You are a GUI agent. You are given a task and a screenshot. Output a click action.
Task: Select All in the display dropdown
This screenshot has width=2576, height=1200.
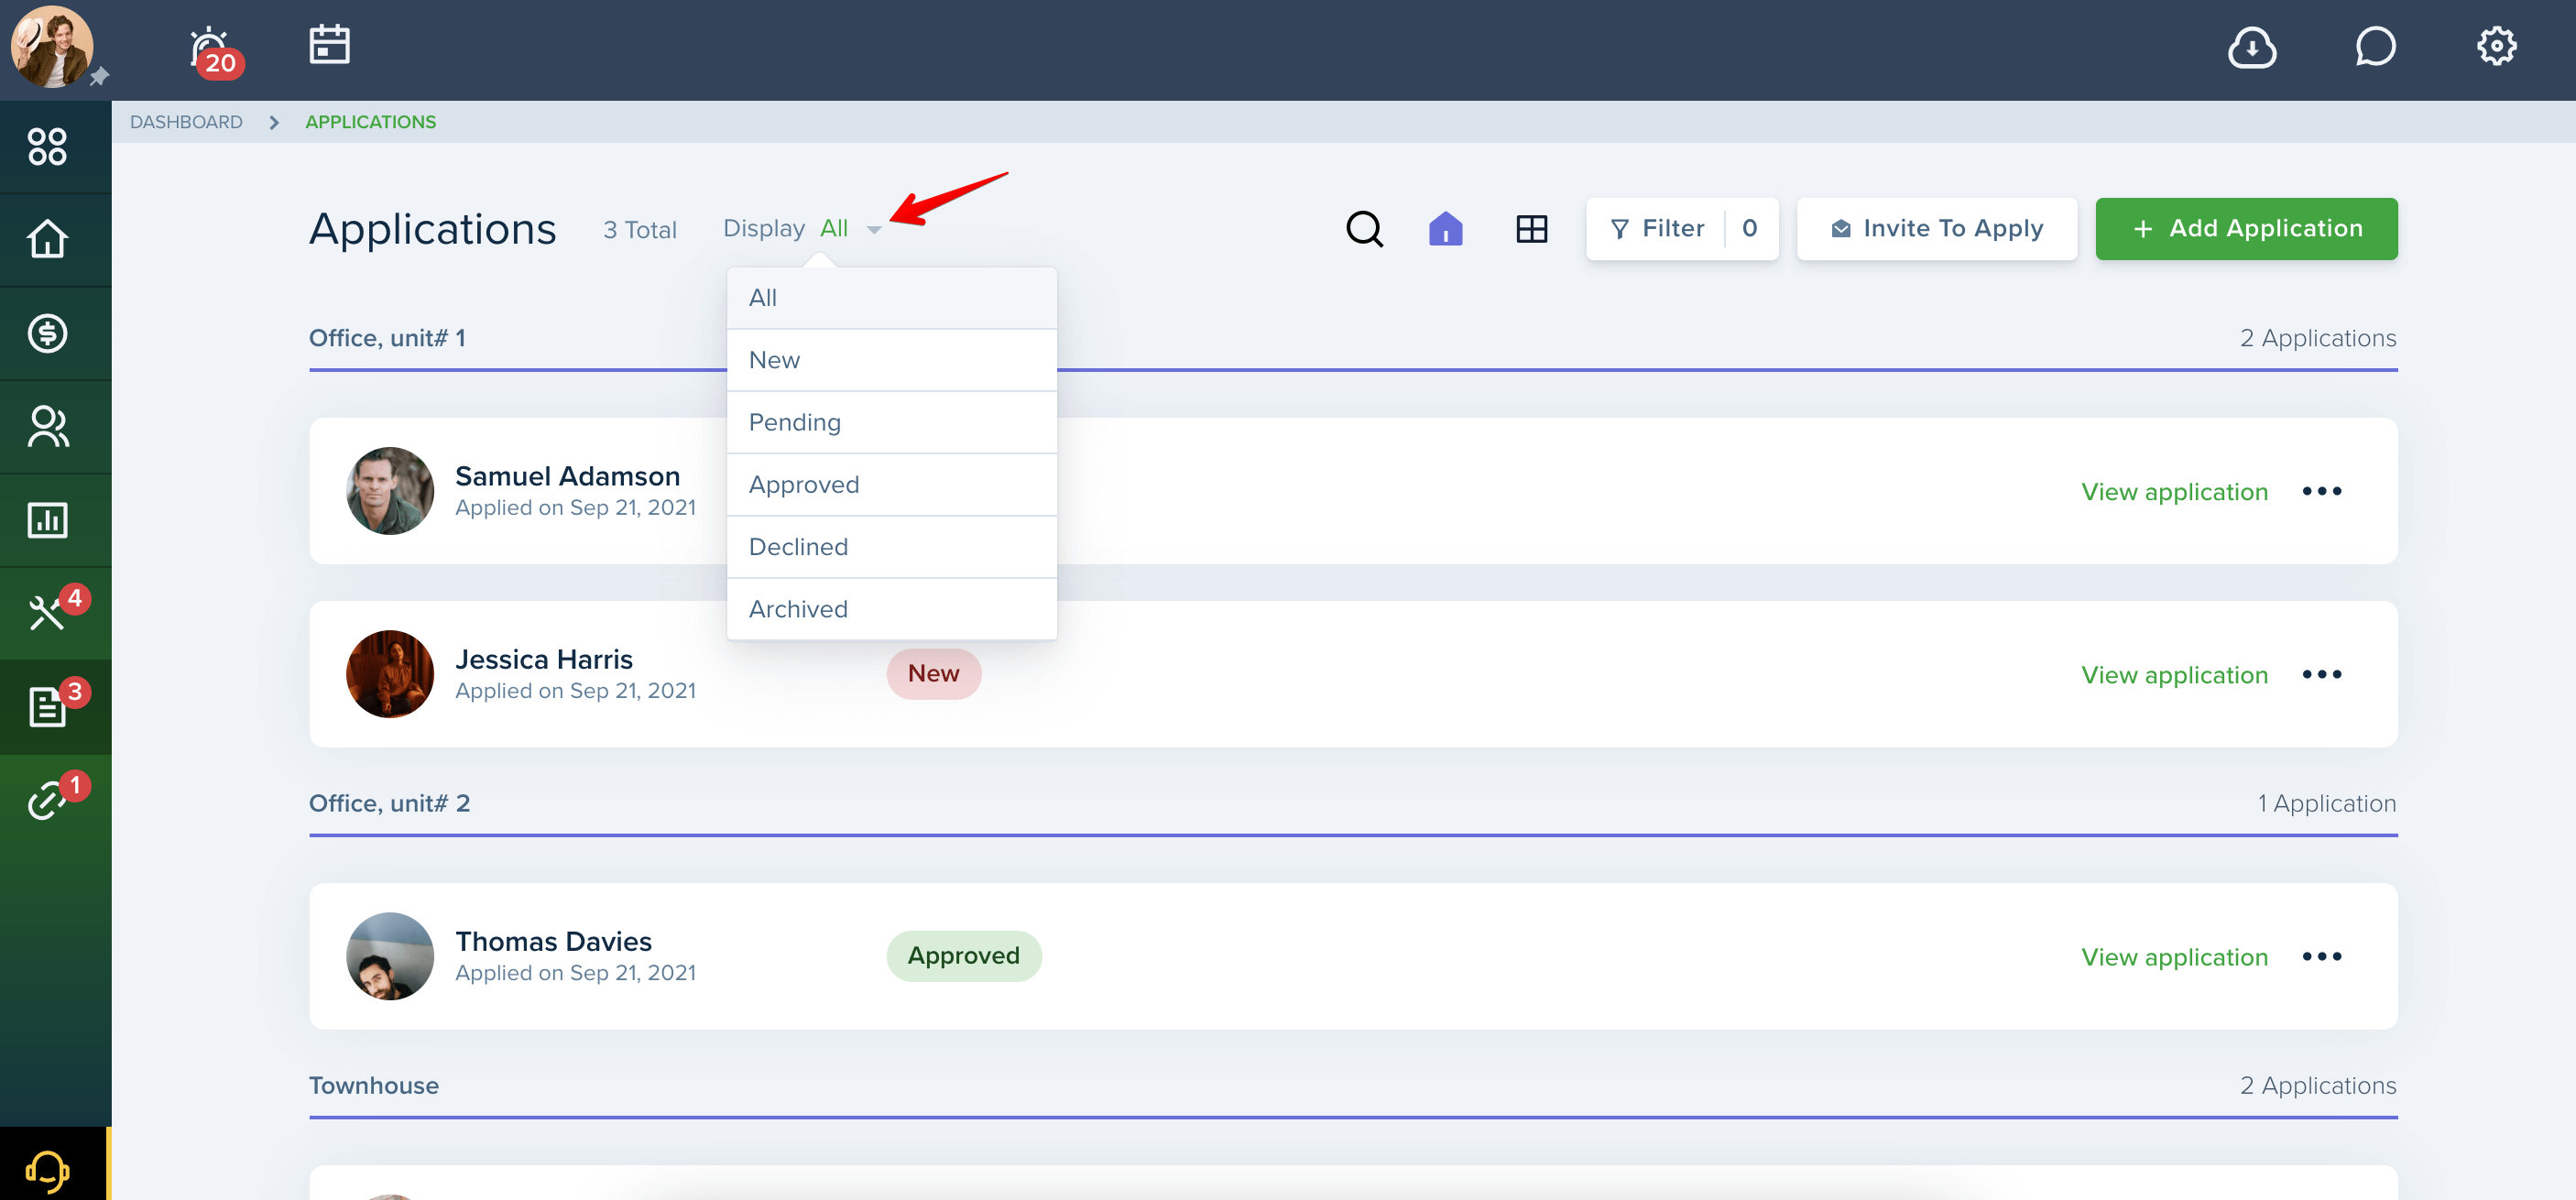(x=891, y=298)
